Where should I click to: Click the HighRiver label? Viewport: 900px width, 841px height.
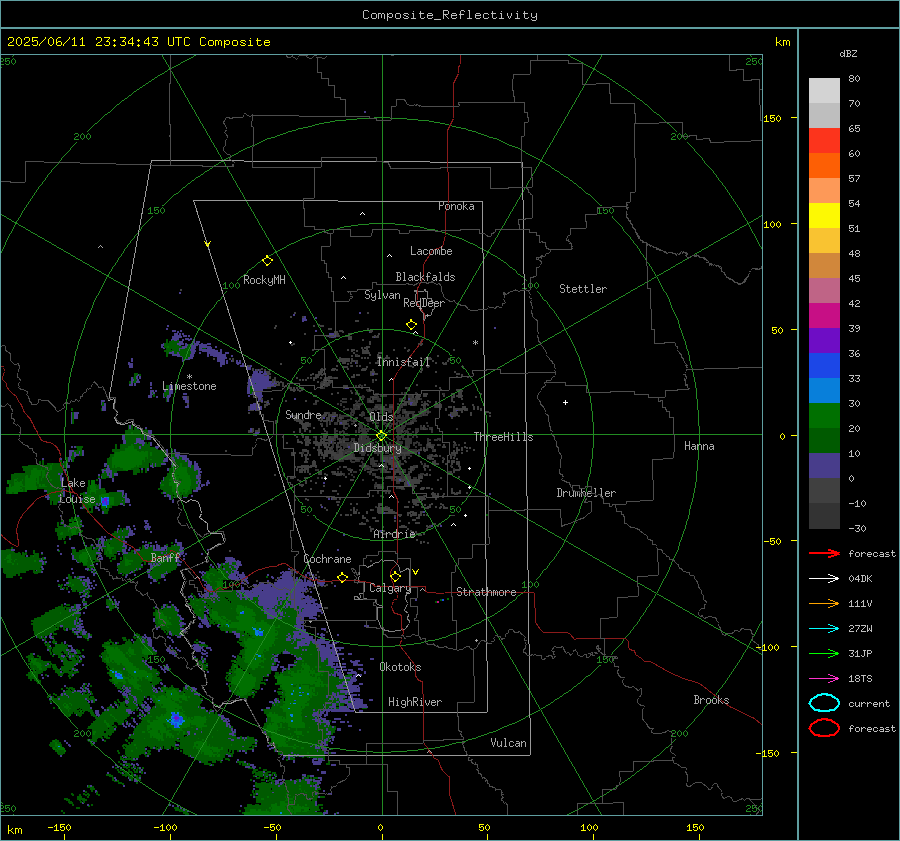pos(415,702)
